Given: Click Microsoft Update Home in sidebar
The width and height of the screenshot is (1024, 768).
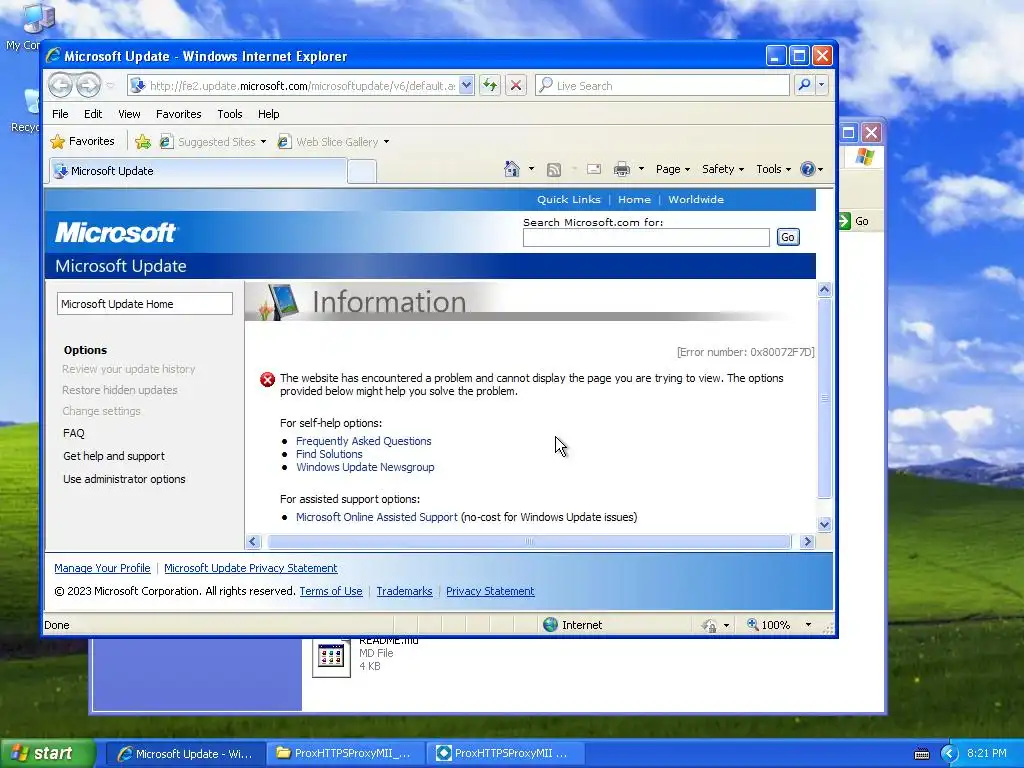Looking at the screenshot, I should (144, 304).
